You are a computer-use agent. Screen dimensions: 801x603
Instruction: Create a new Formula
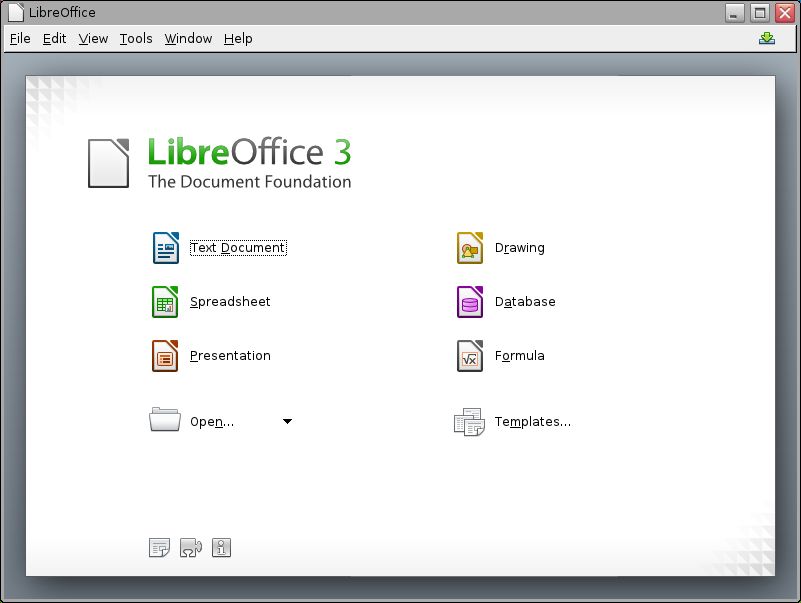point(520,356)
